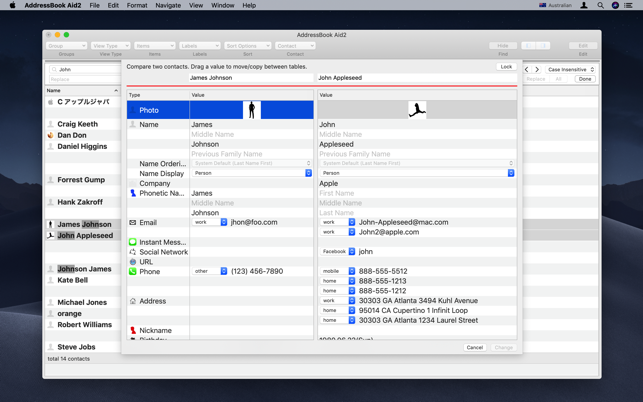This screenshot has width=643, height=402.
Task: Click the Nickname red icon
Action: [133, 330]
